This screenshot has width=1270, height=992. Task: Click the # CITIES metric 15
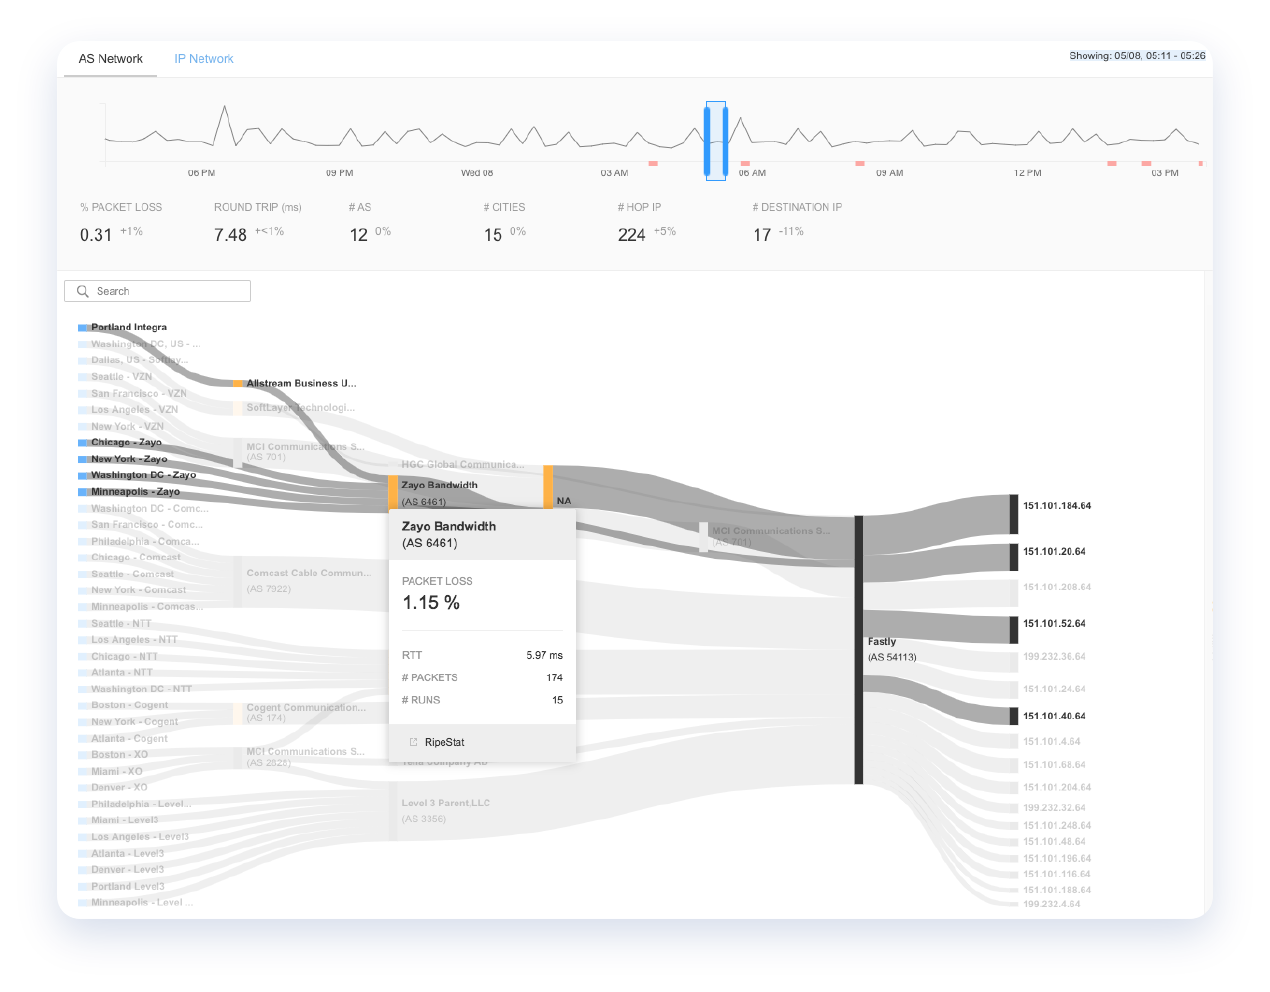pyautogui.click(x=493, y=235)
